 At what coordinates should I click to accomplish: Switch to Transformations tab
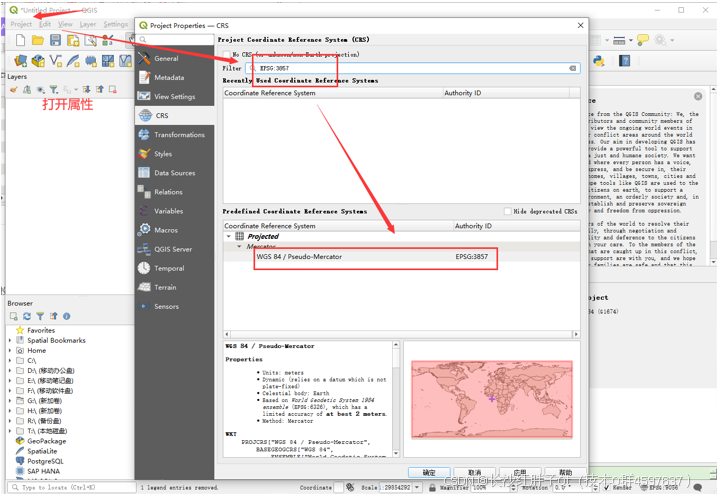point(174,135)
